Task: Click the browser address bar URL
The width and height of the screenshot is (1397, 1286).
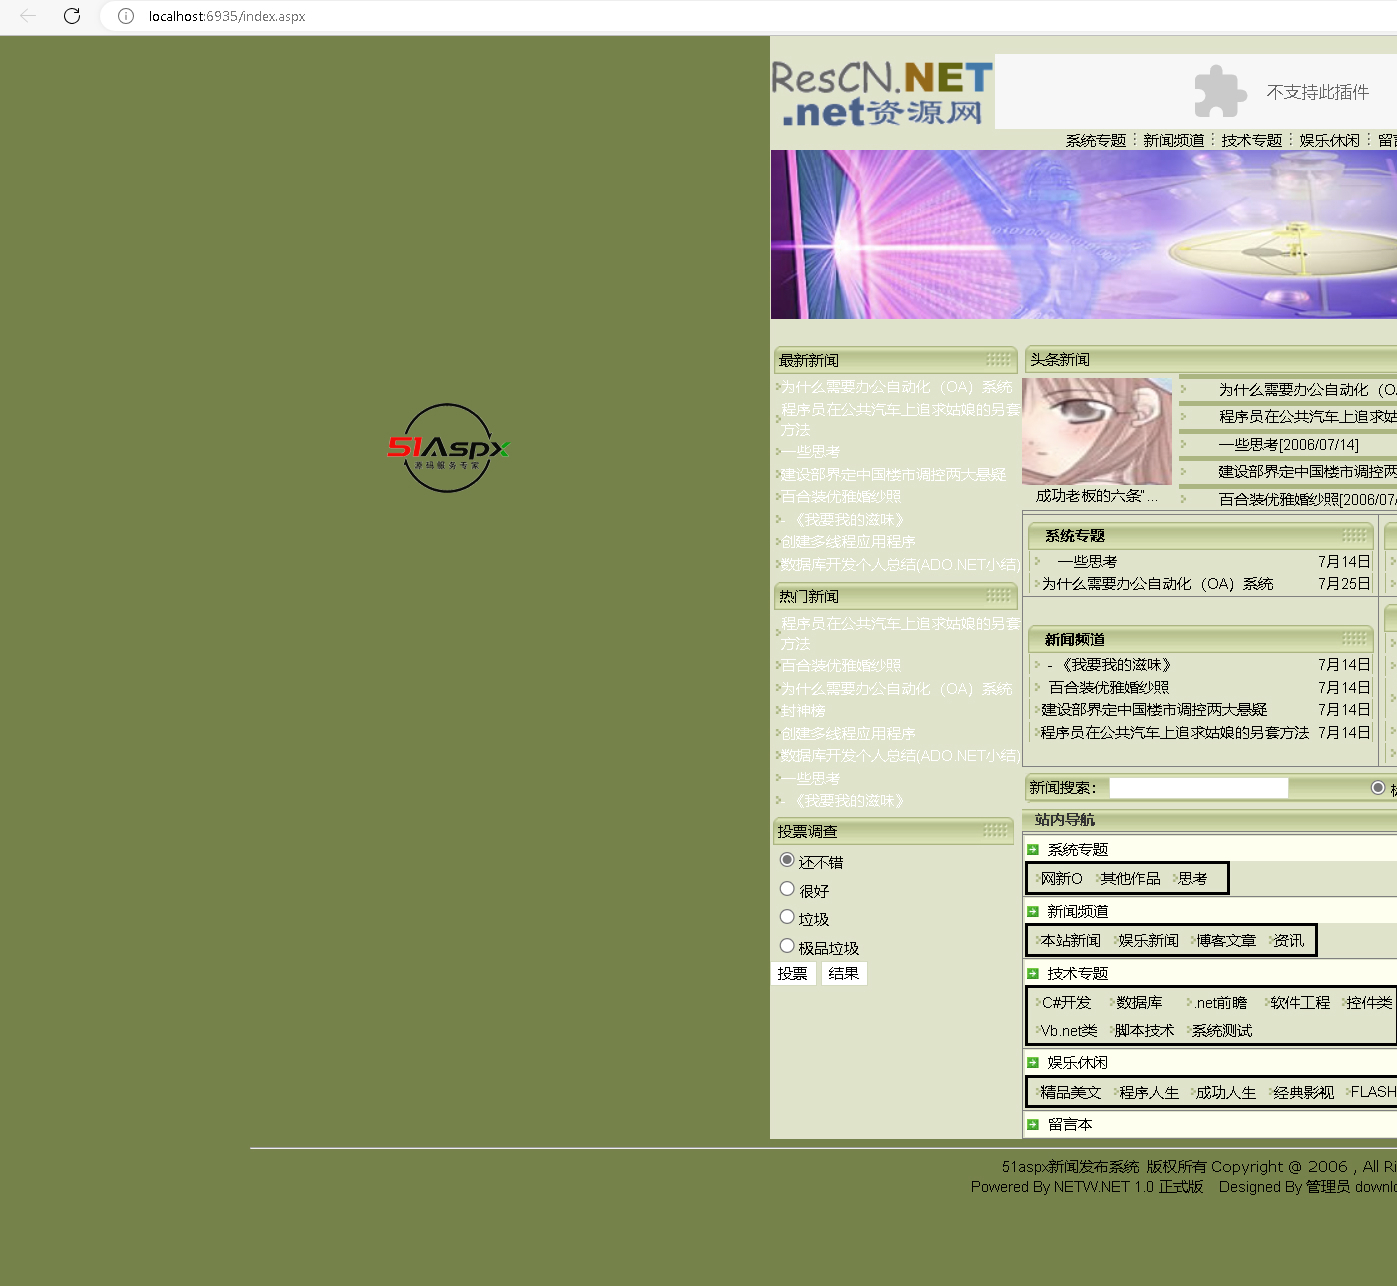Action: [x=227, y=16]
